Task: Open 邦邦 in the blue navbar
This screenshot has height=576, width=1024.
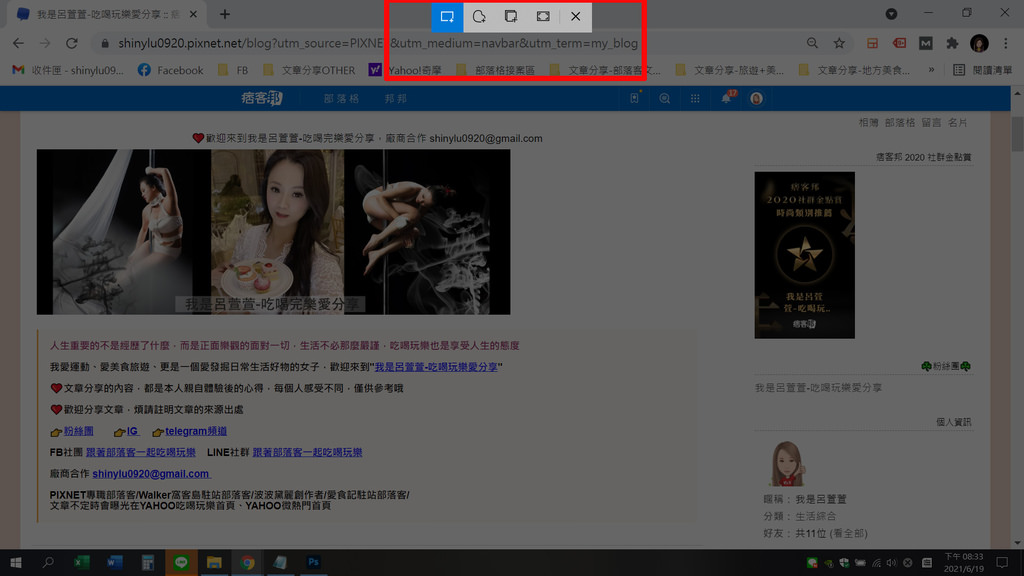Action: tap(396, 99)
